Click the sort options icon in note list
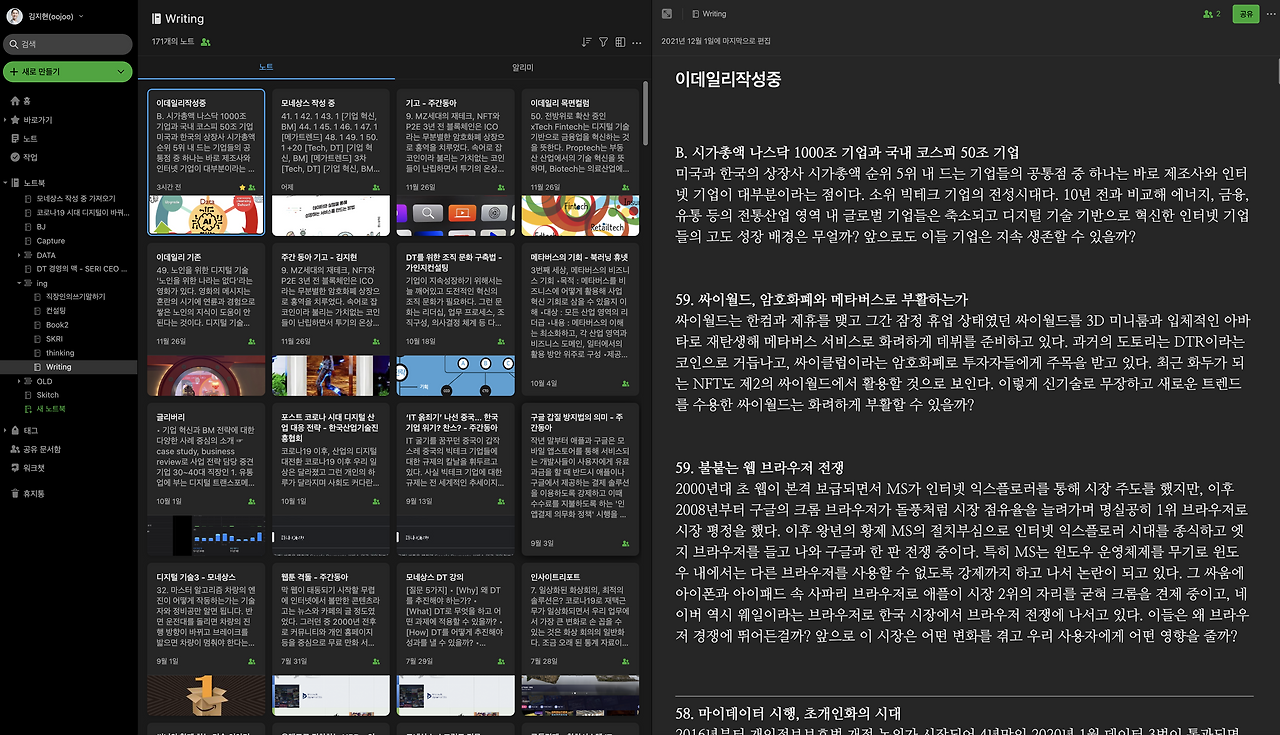This screenshot has width=1280, height=735. click(x=586, y=42)
